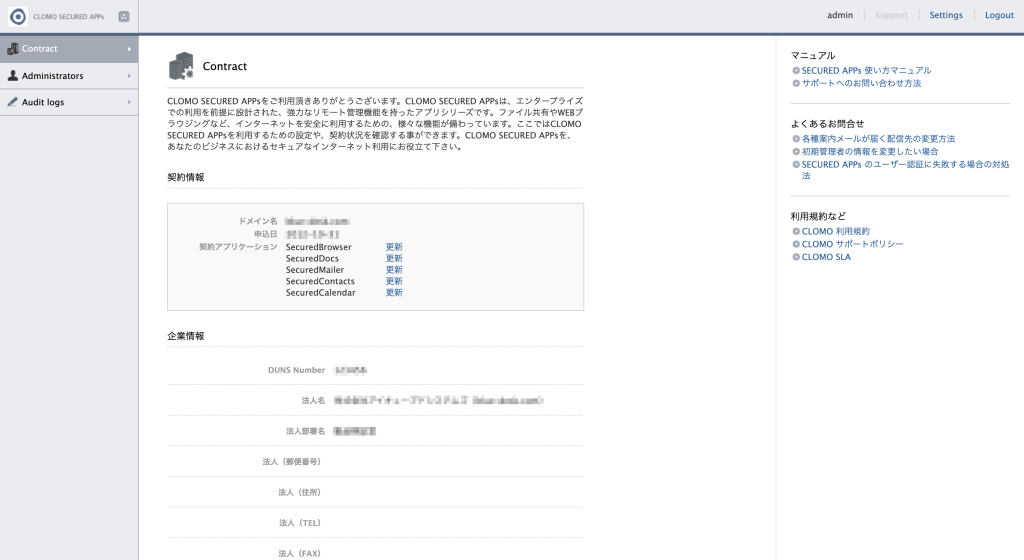This screenshot has width=1024, height=560.
Task: Click bullet icon beside CLOMO 利用規約
Action: click(796, 231)
